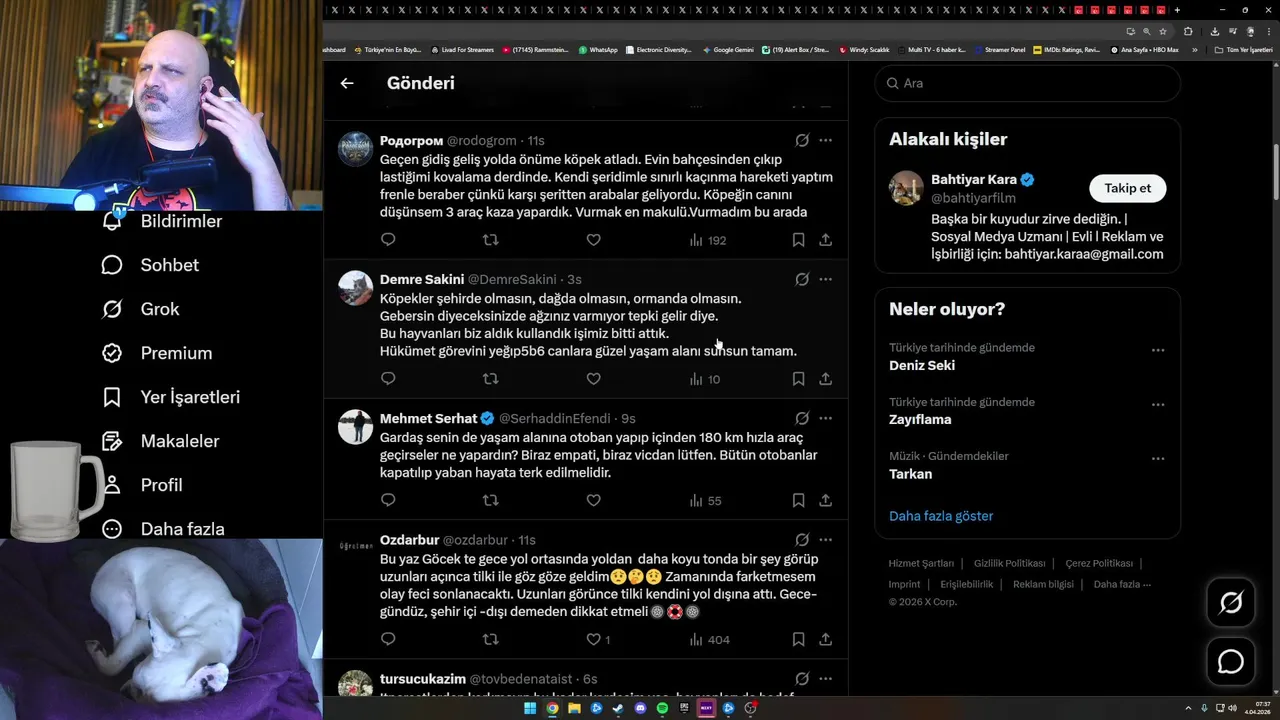Repost Ozdarbur's post
This screenshot has width=1280, height=720.
click(490, 639)
